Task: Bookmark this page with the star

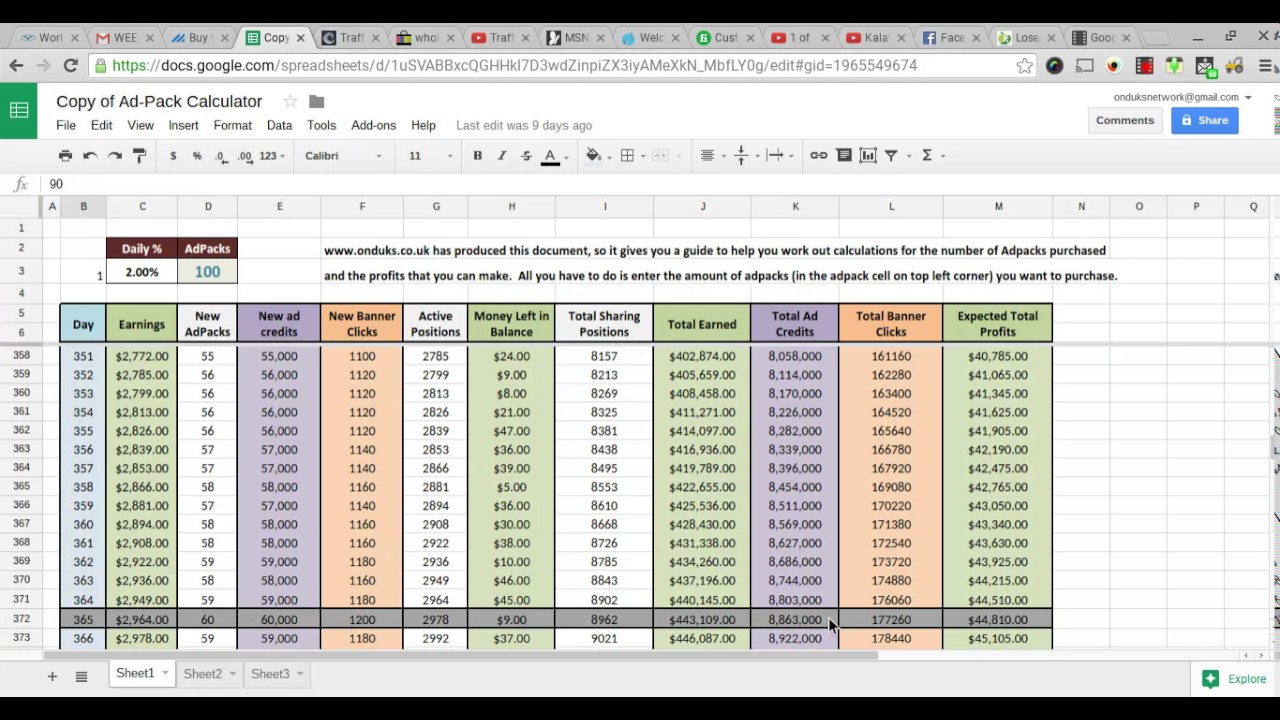Action: tap(1024, 65)
